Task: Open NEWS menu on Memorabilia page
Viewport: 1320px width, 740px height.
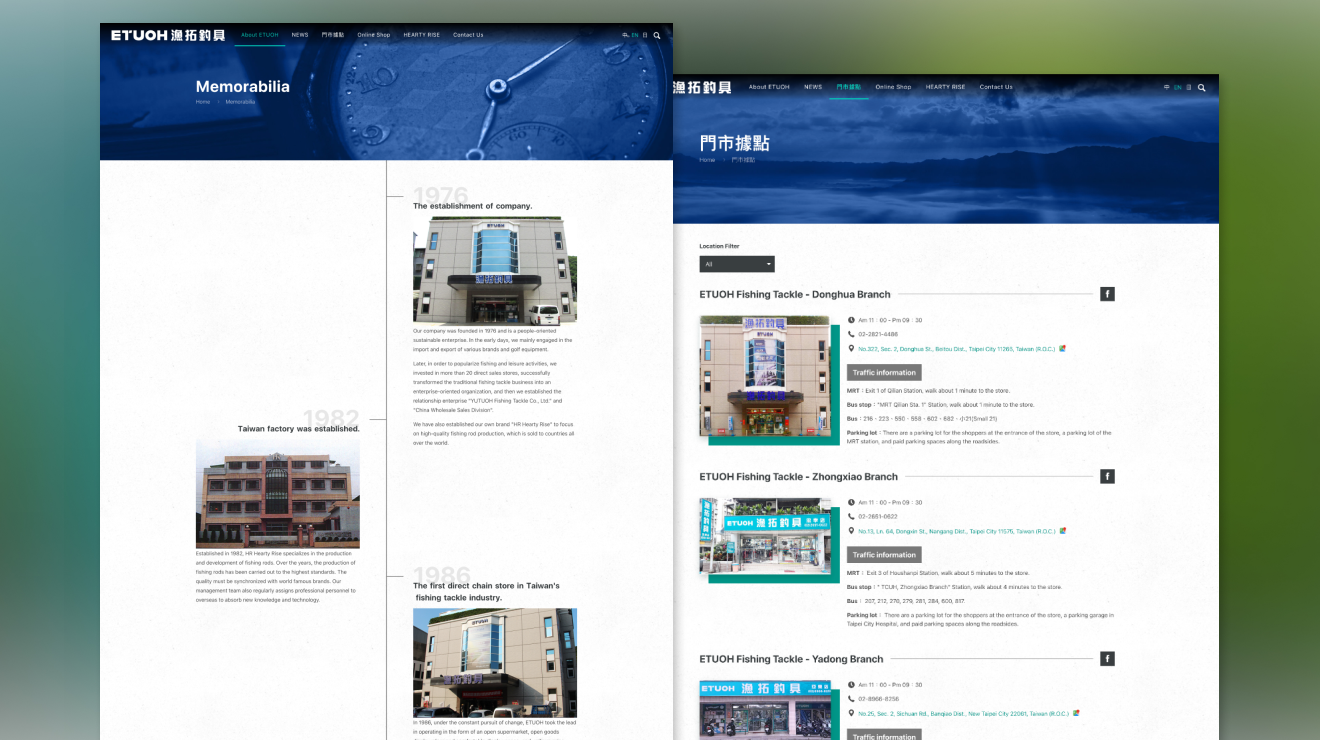Action: click(300, 35)
